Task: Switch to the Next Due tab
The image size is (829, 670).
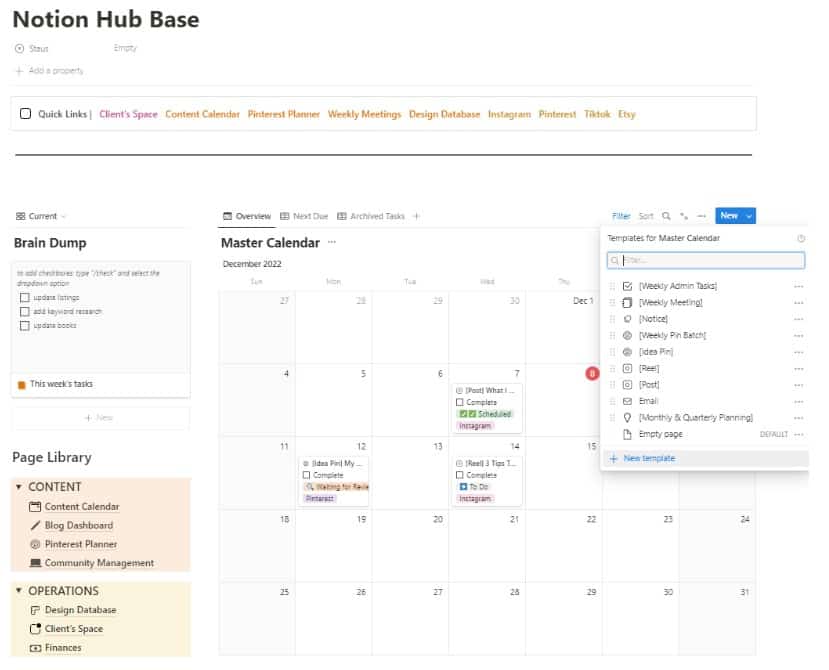Action: (304, 216)
